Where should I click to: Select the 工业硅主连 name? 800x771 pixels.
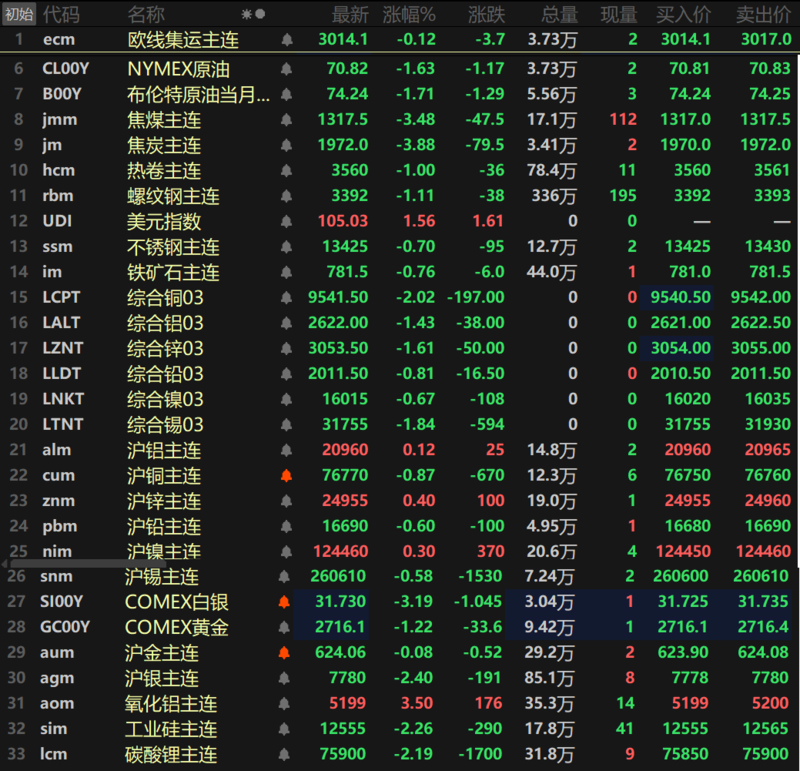[171, 729]
